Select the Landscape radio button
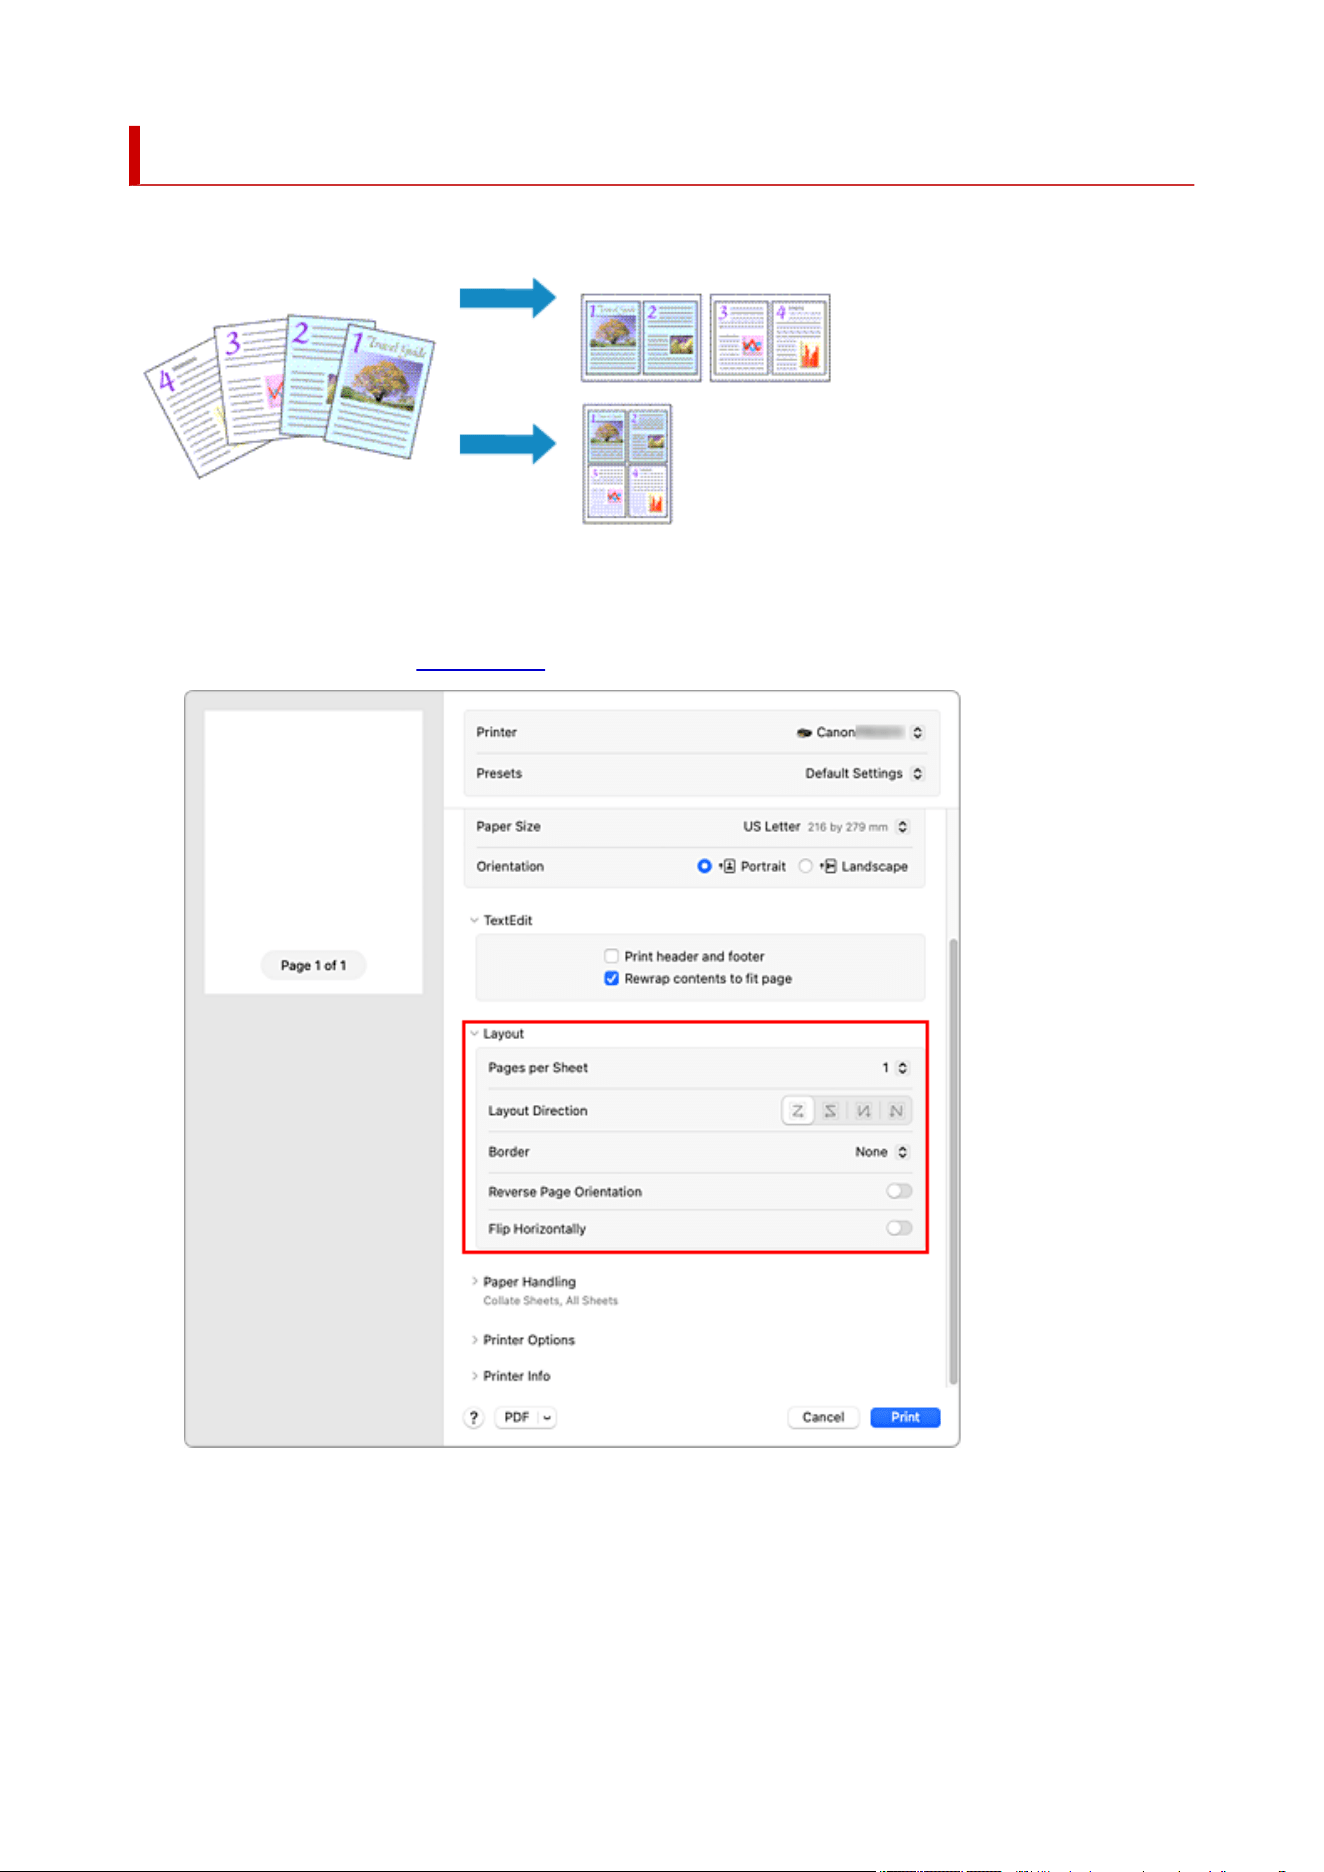Image resolution: width=1324 pixels, height=1872 pixels. [805, 866]
